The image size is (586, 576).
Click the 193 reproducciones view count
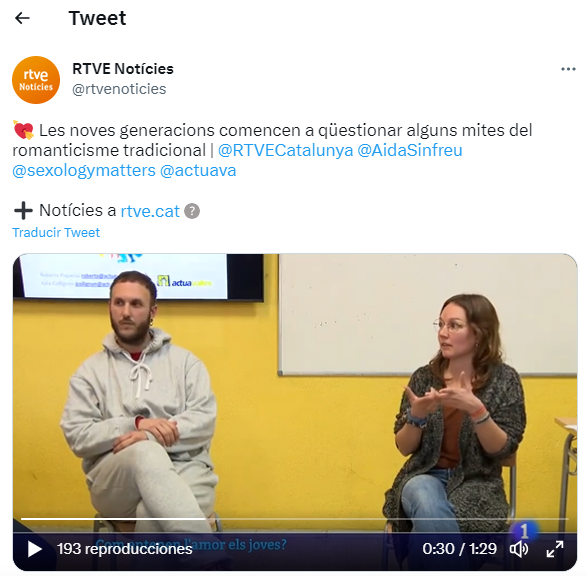(x=125, y=549)
